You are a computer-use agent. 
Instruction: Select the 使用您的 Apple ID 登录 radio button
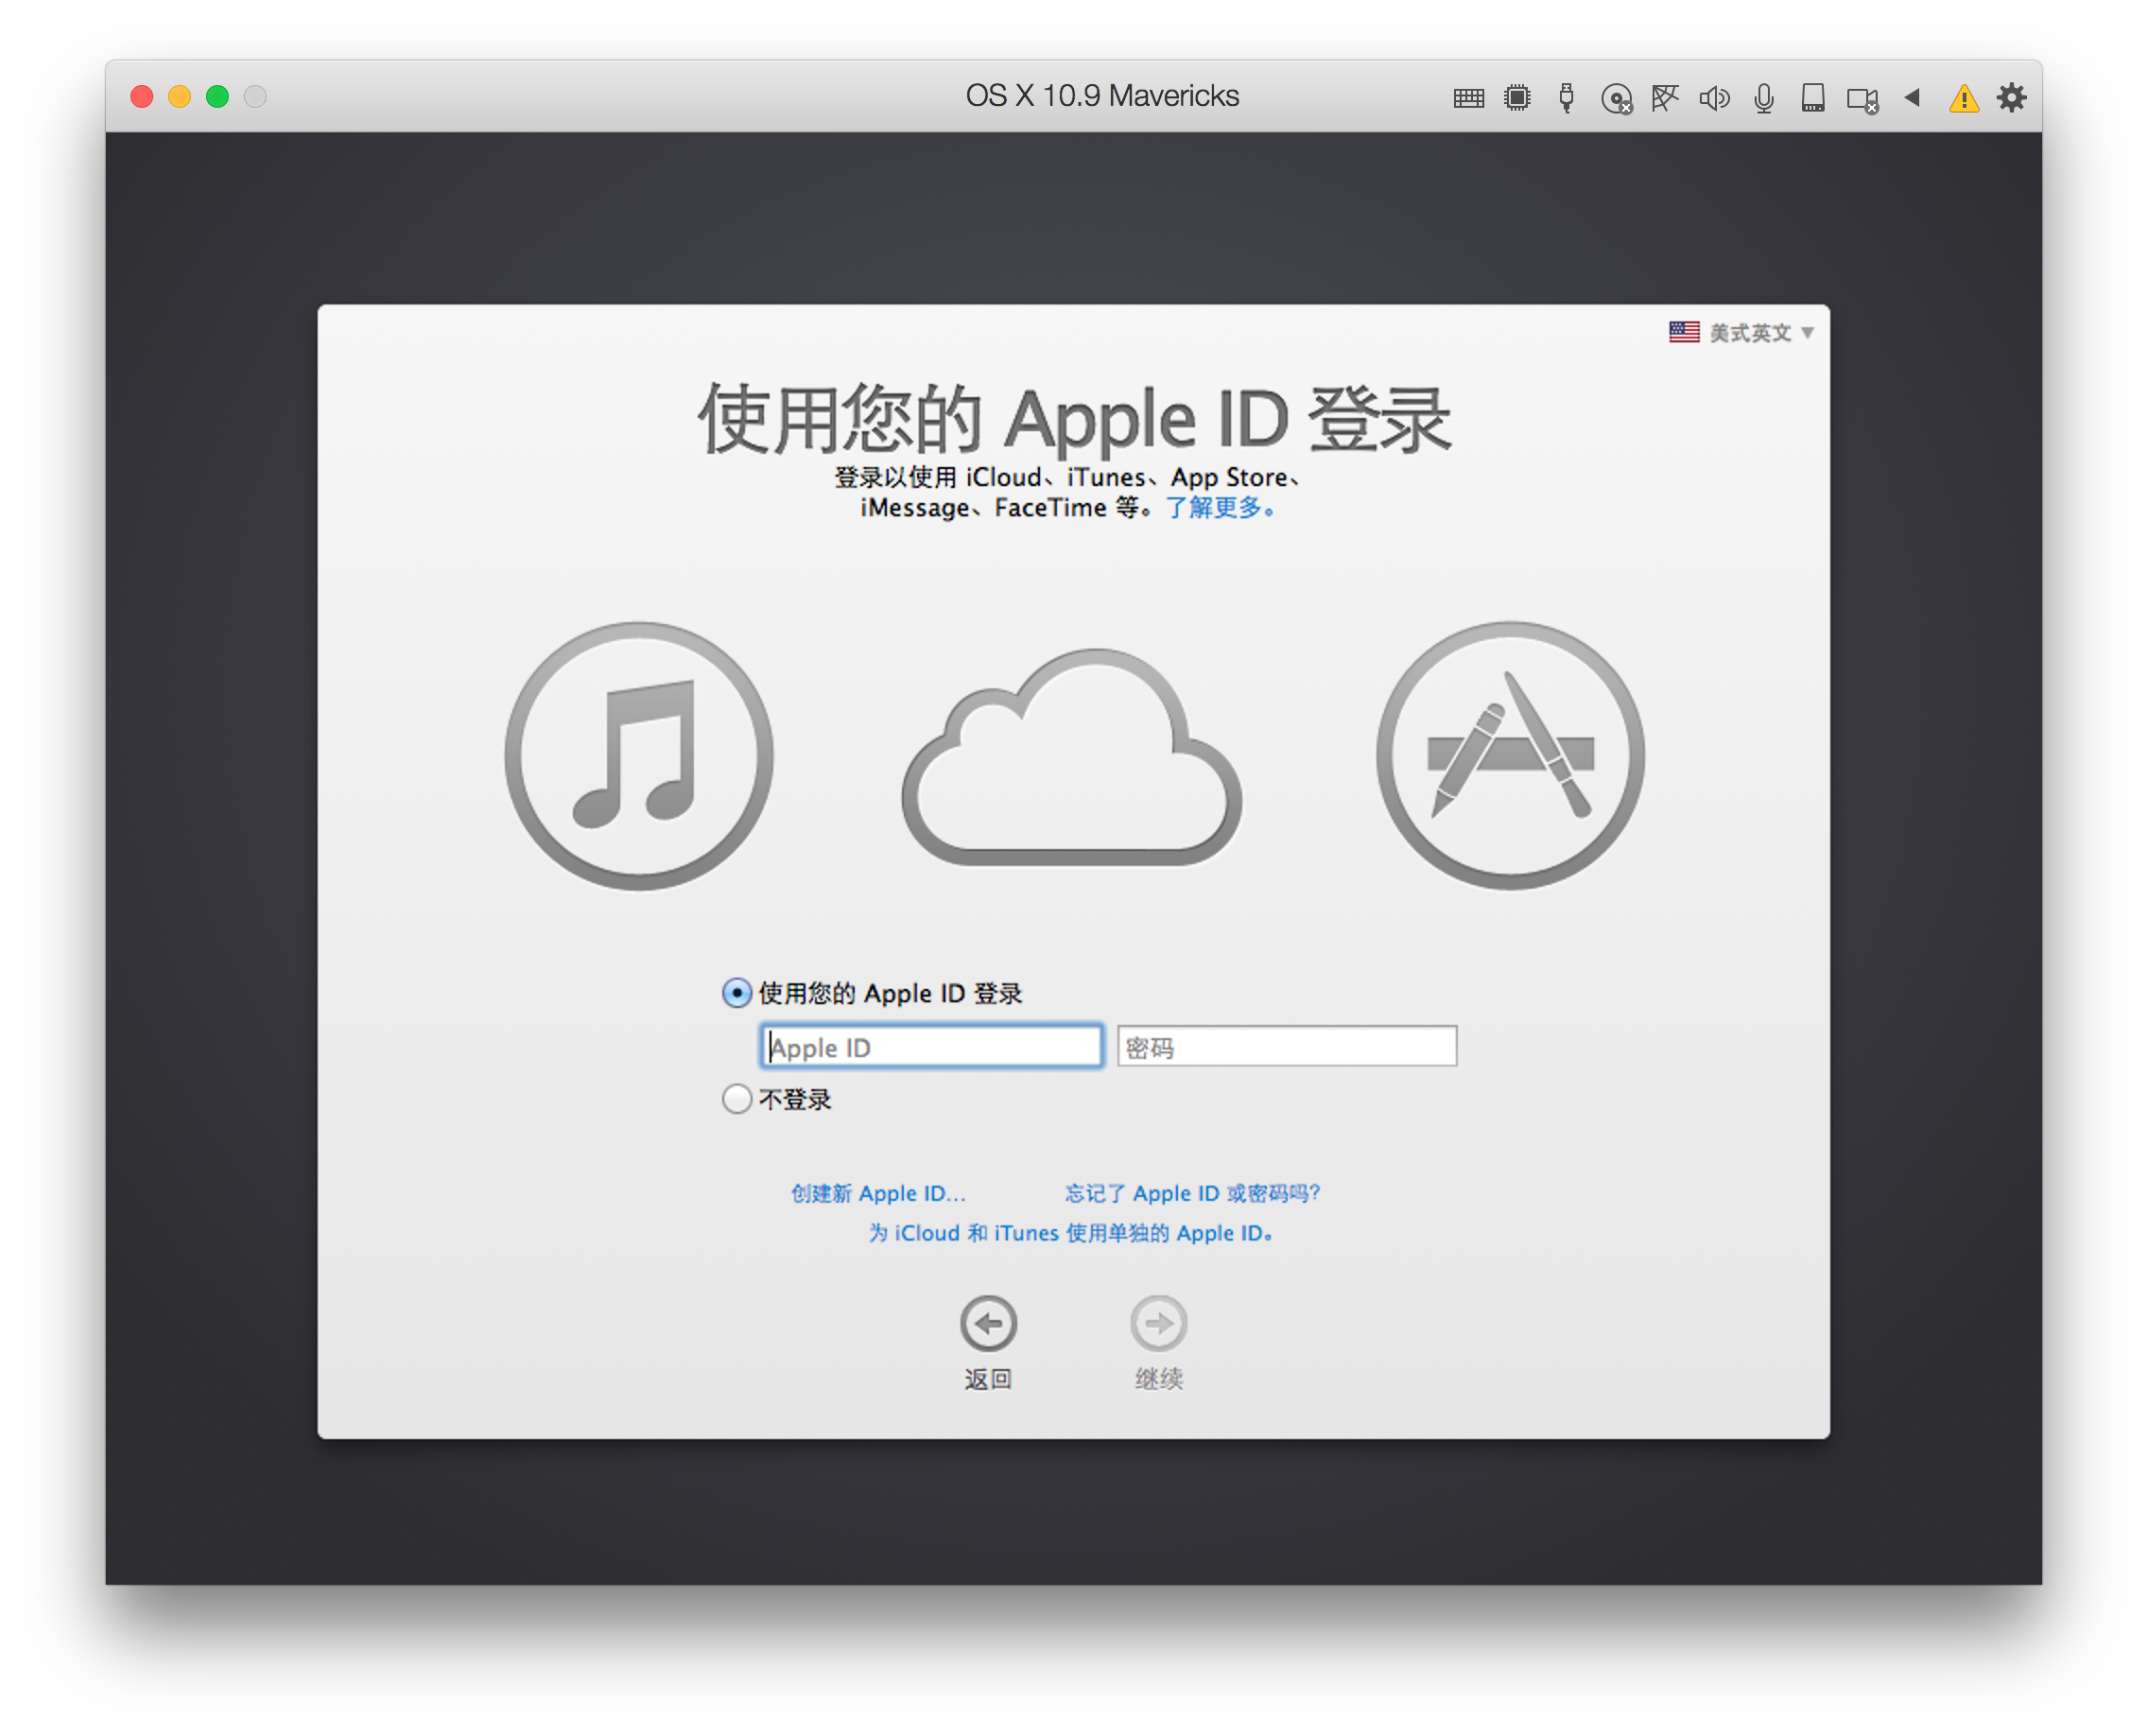[x=737, y=993]
